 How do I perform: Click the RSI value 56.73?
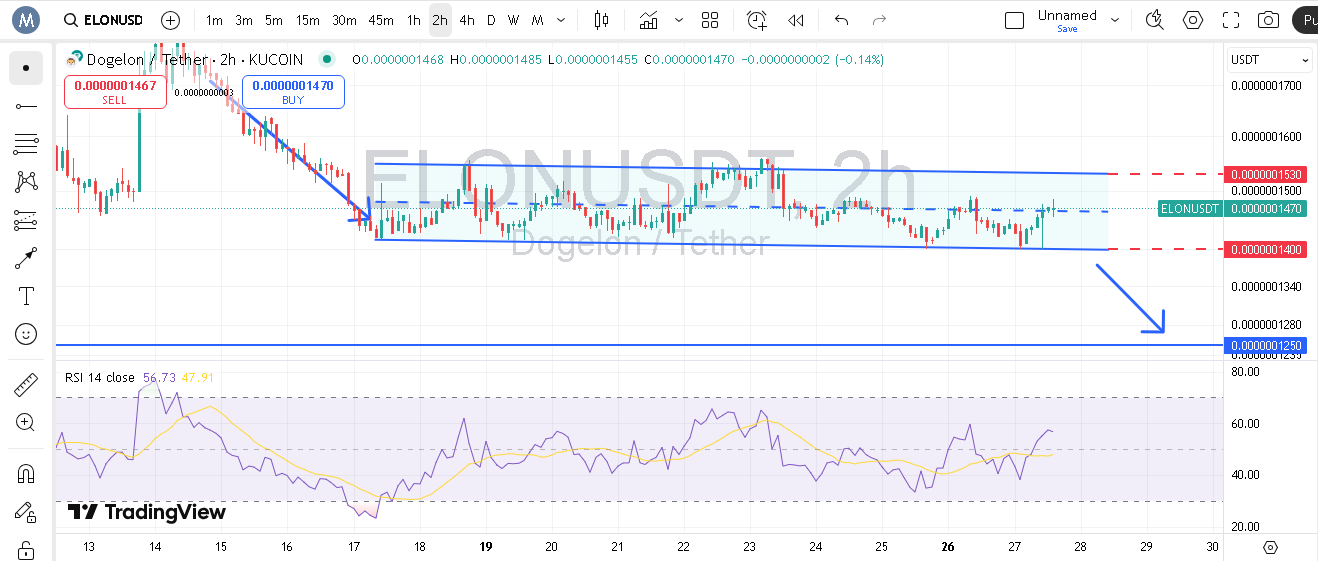click(x=159, y=377)
